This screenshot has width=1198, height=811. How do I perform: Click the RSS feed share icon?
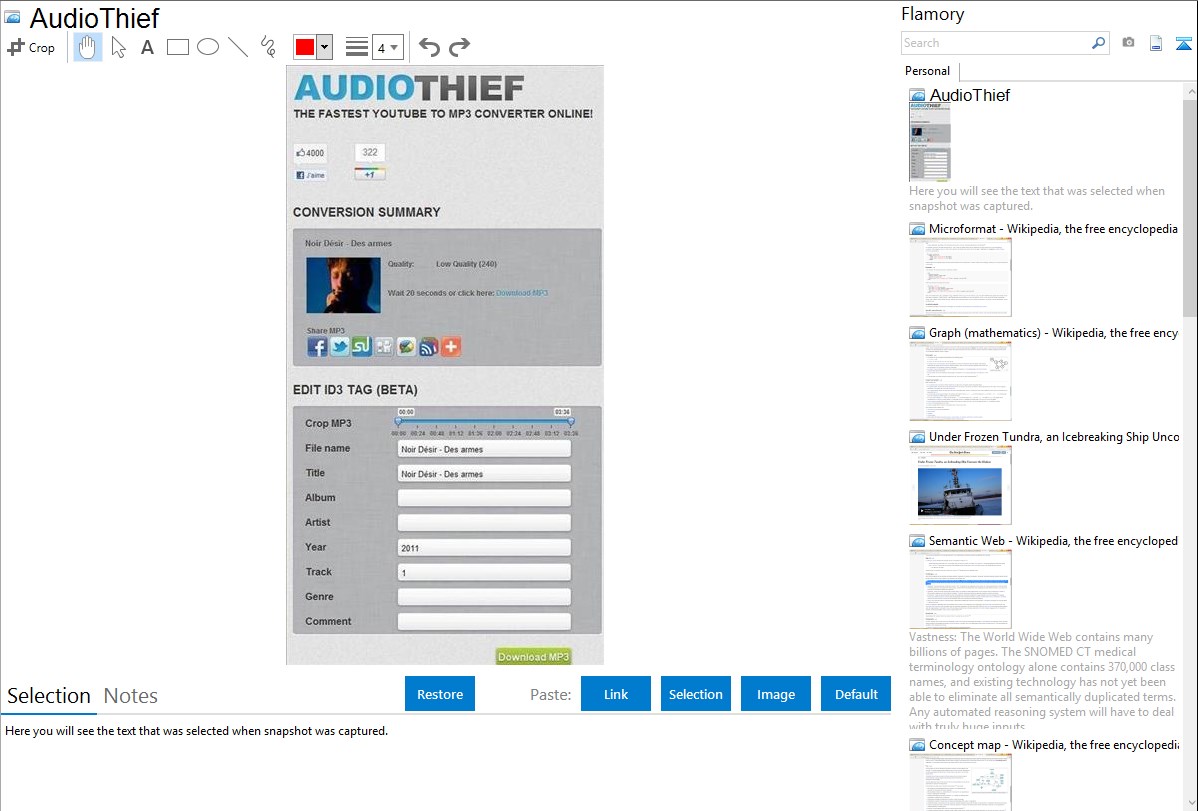(429, 347)
